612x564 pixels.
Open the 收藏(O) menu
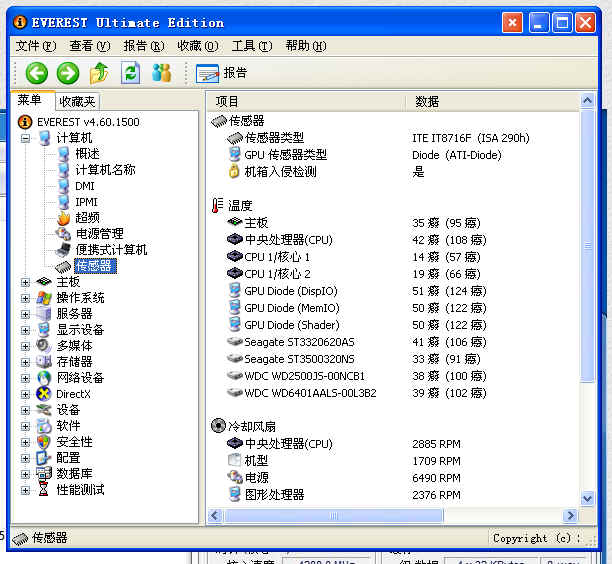[197, 46]
